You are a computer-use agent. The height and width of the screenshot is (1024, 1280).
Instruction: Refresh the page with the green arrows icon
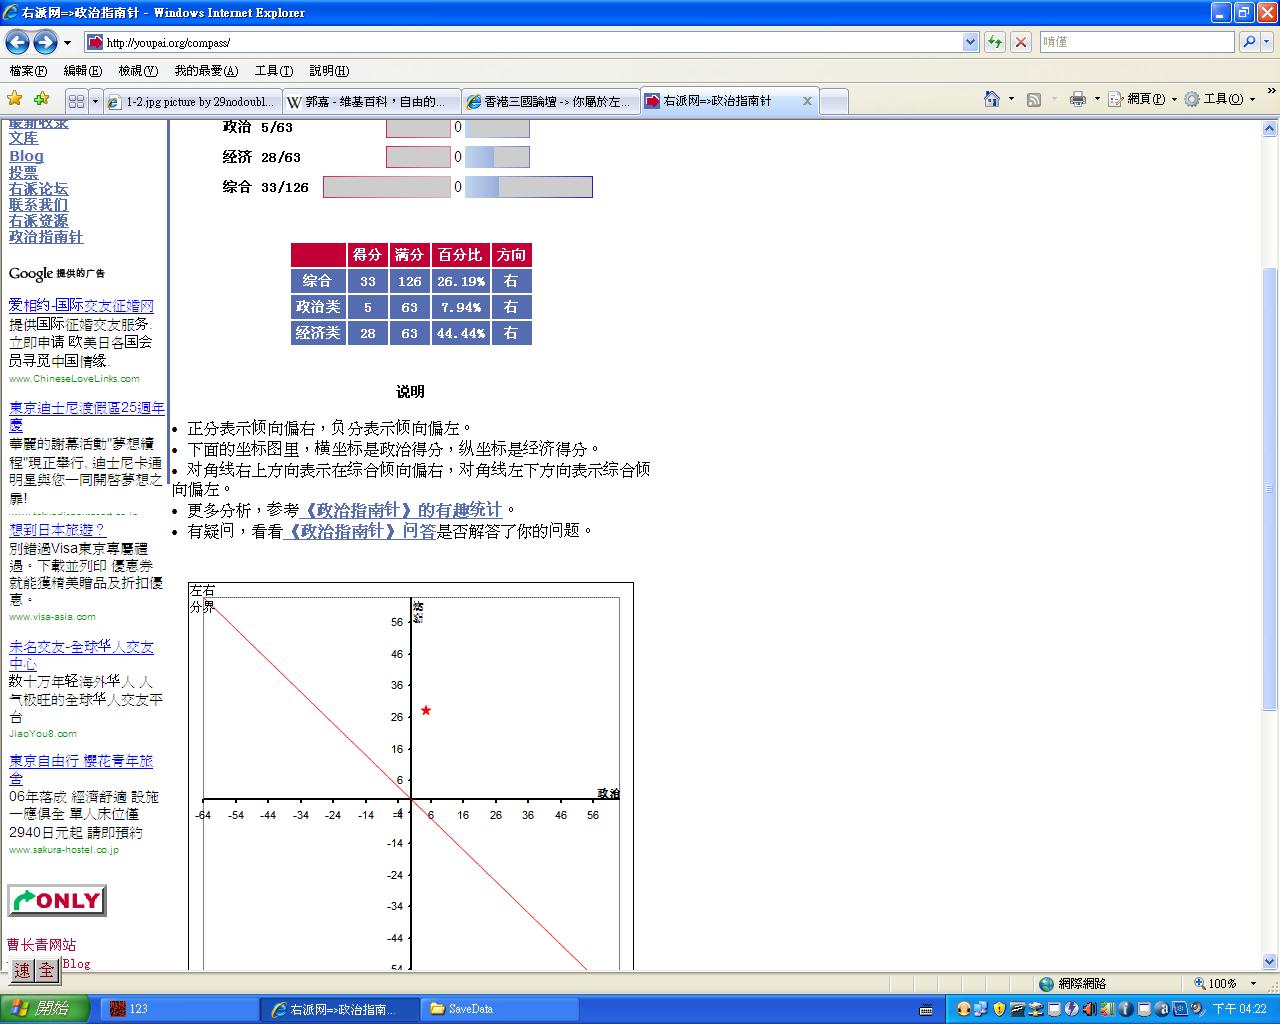pos(995,42)
